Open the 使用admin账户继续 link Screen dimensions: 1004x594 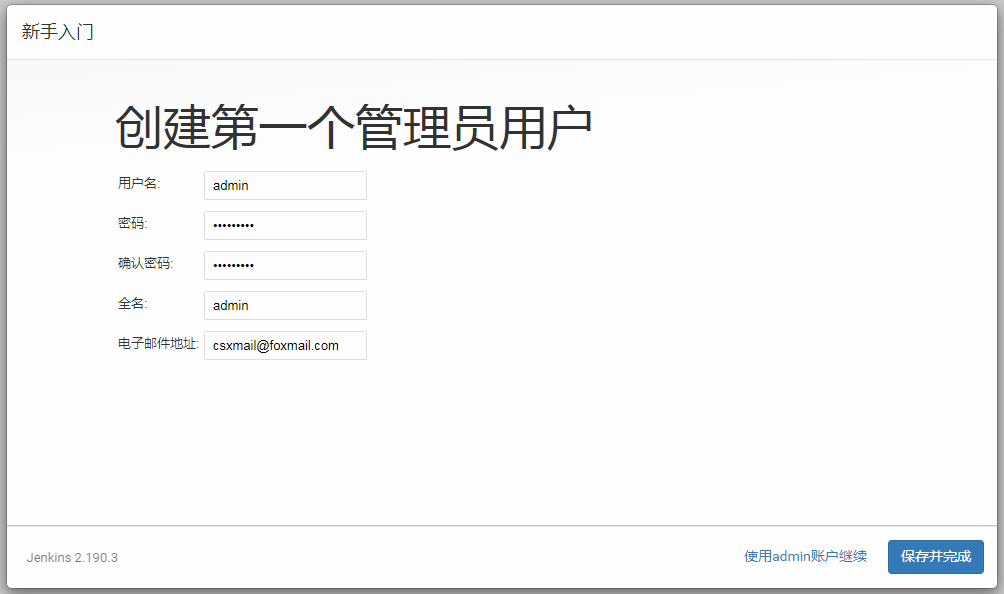click(805, 557)
